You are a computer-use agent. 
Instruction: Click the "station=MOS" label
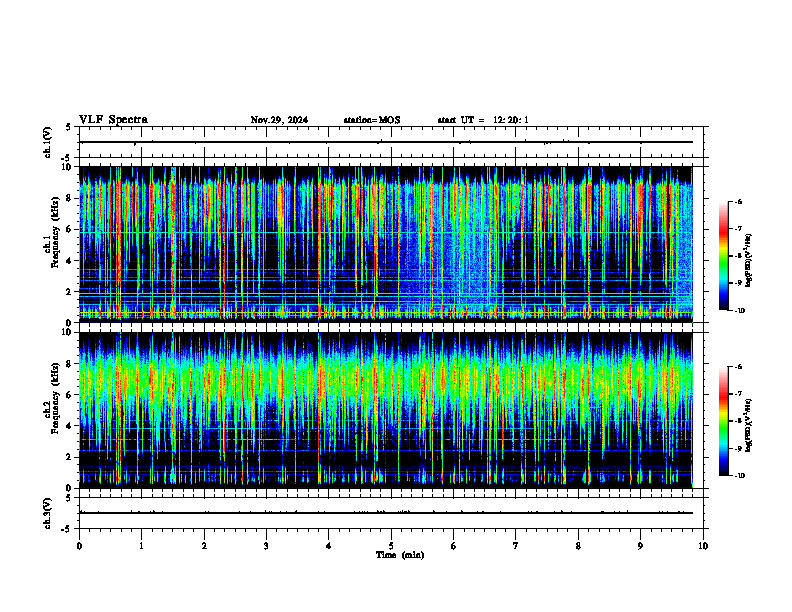click(372, 120)
